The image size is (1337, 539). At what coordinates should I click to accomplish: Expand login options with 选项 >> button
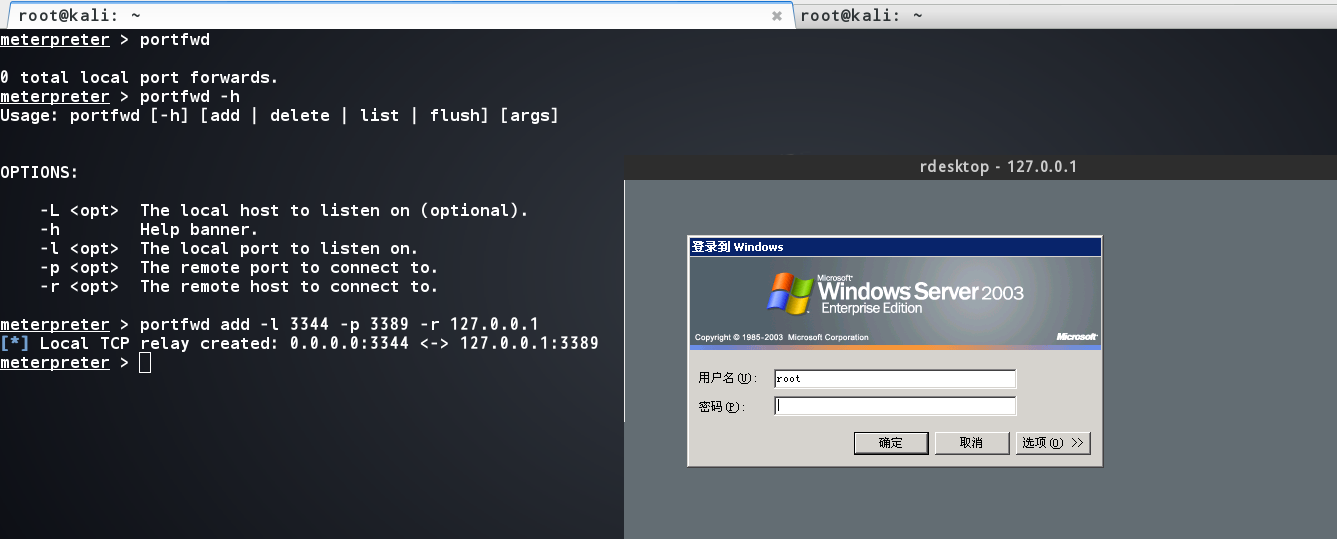pos(1053,443)
